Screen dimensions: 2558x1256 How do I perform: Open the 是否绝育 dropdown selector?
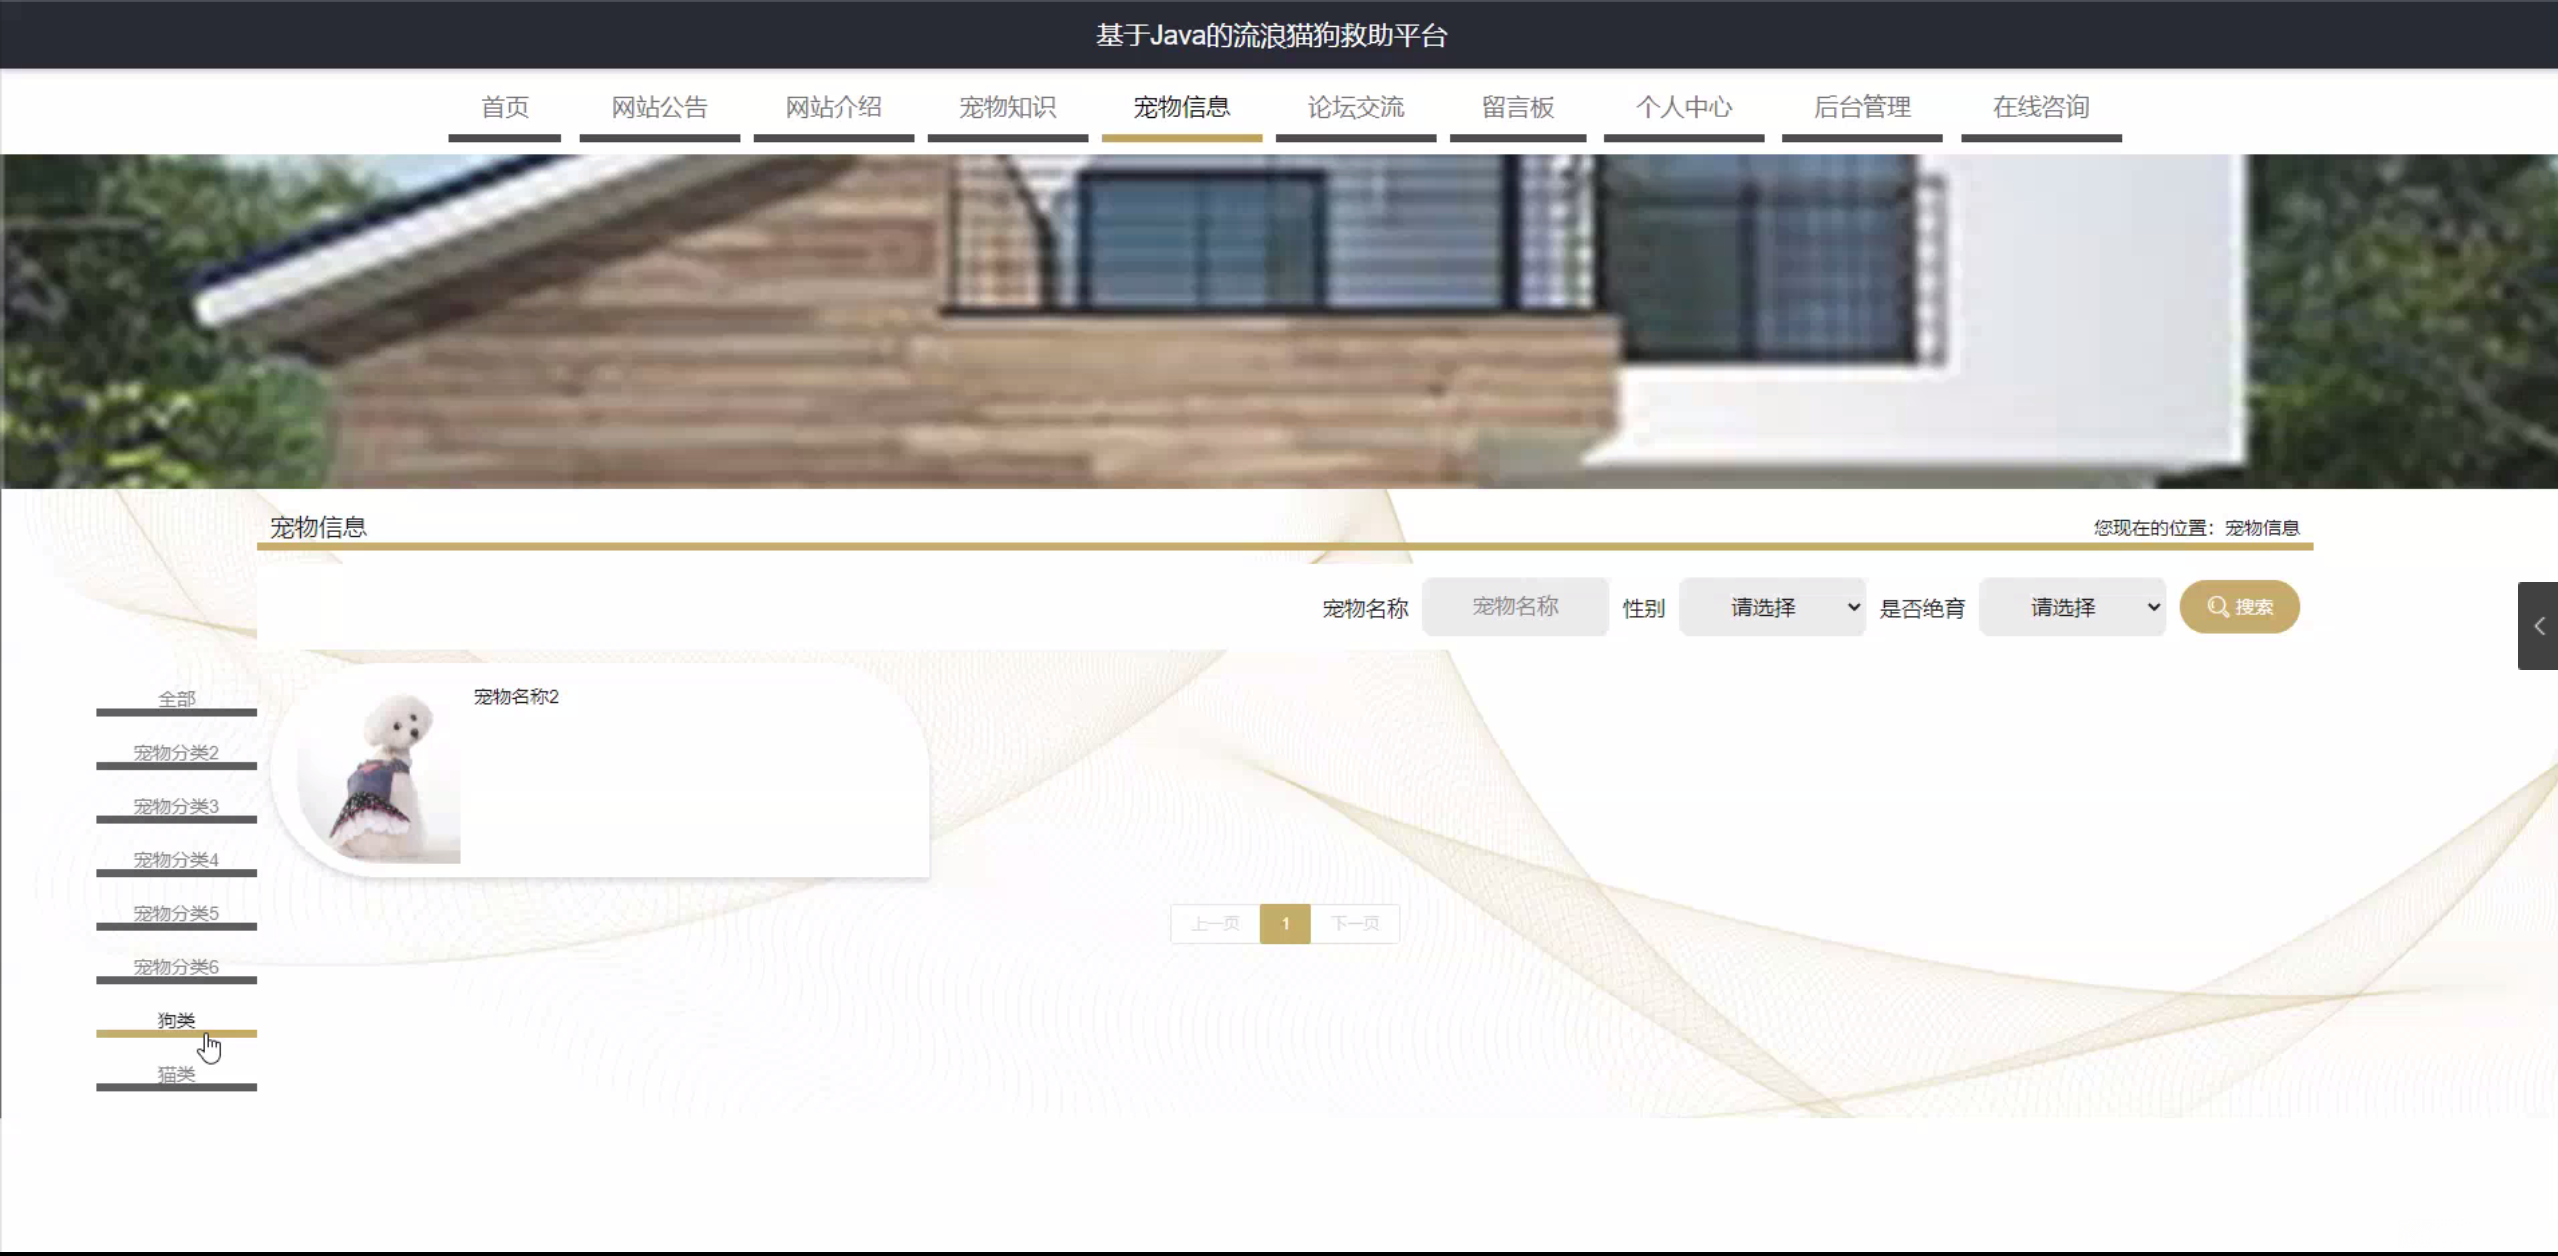(x=2072, y=607)
